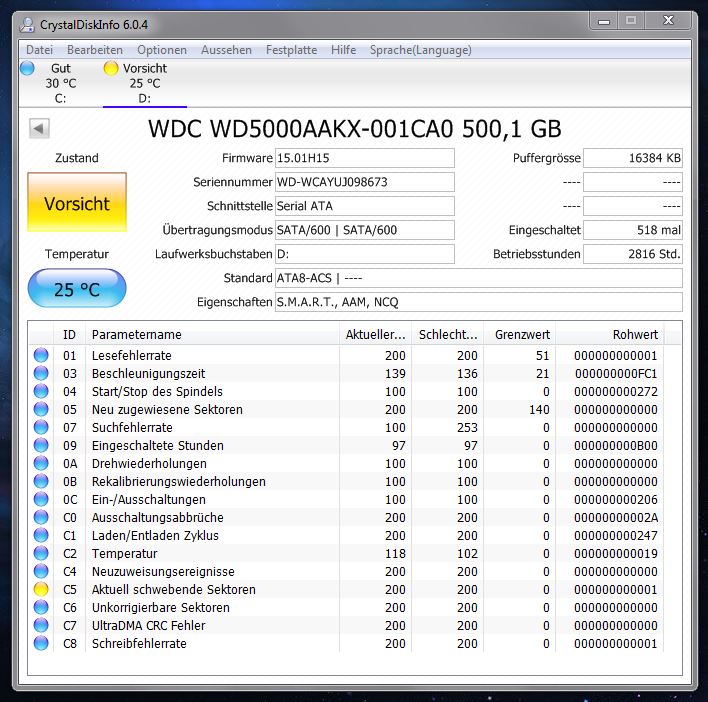This screenshot has height=702, width=708.
Task: Click status orb in Neu zugewiesene Sektoren row
Action: tap(41, 409)
